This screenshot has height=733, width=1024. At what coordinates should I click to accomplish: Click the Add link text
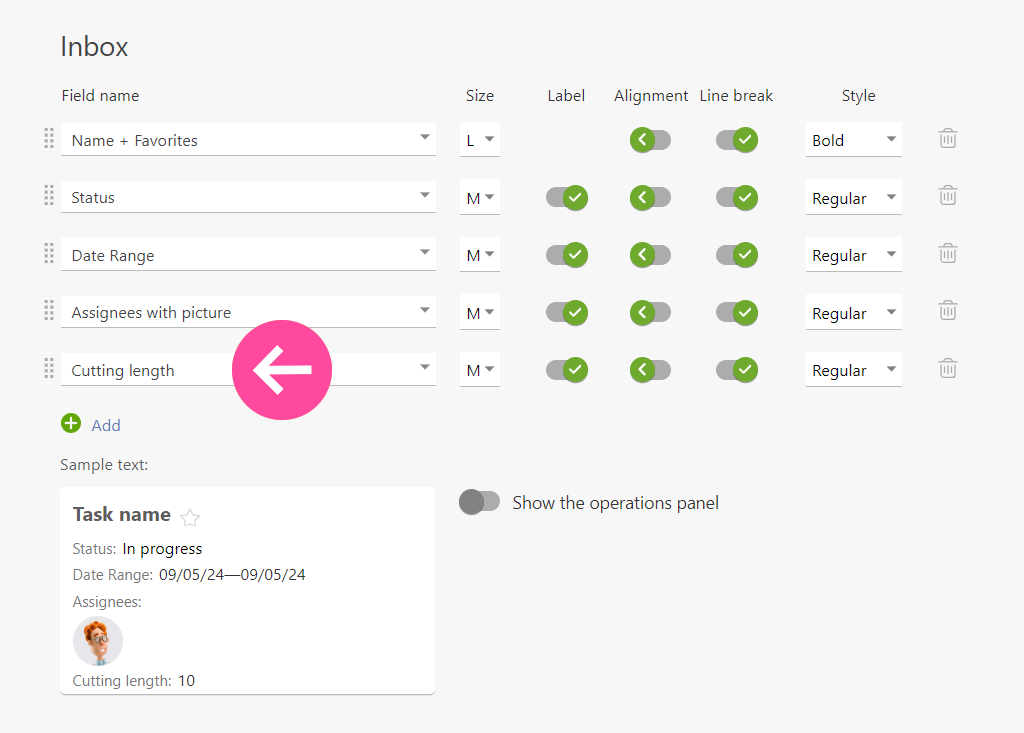[x=106, y=425]
